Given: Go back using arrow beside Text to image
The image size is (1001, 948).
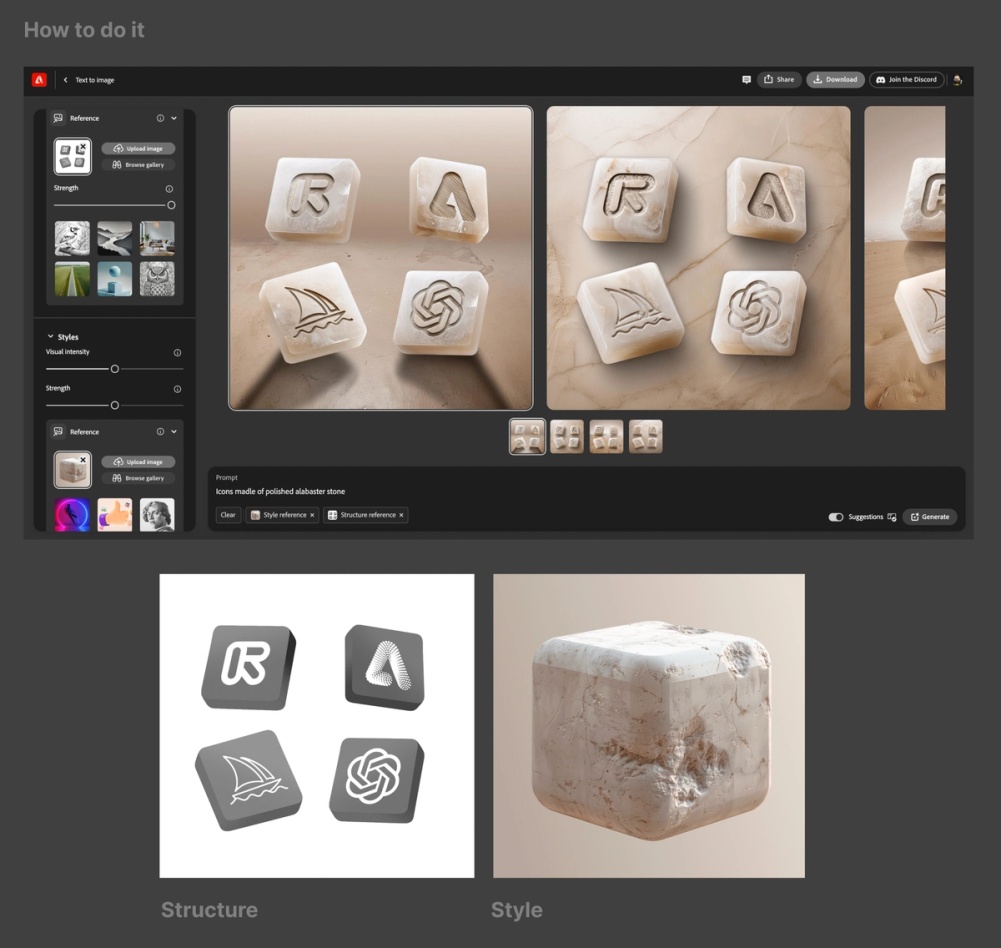Looking at the screenshot, I should (65, 80).
